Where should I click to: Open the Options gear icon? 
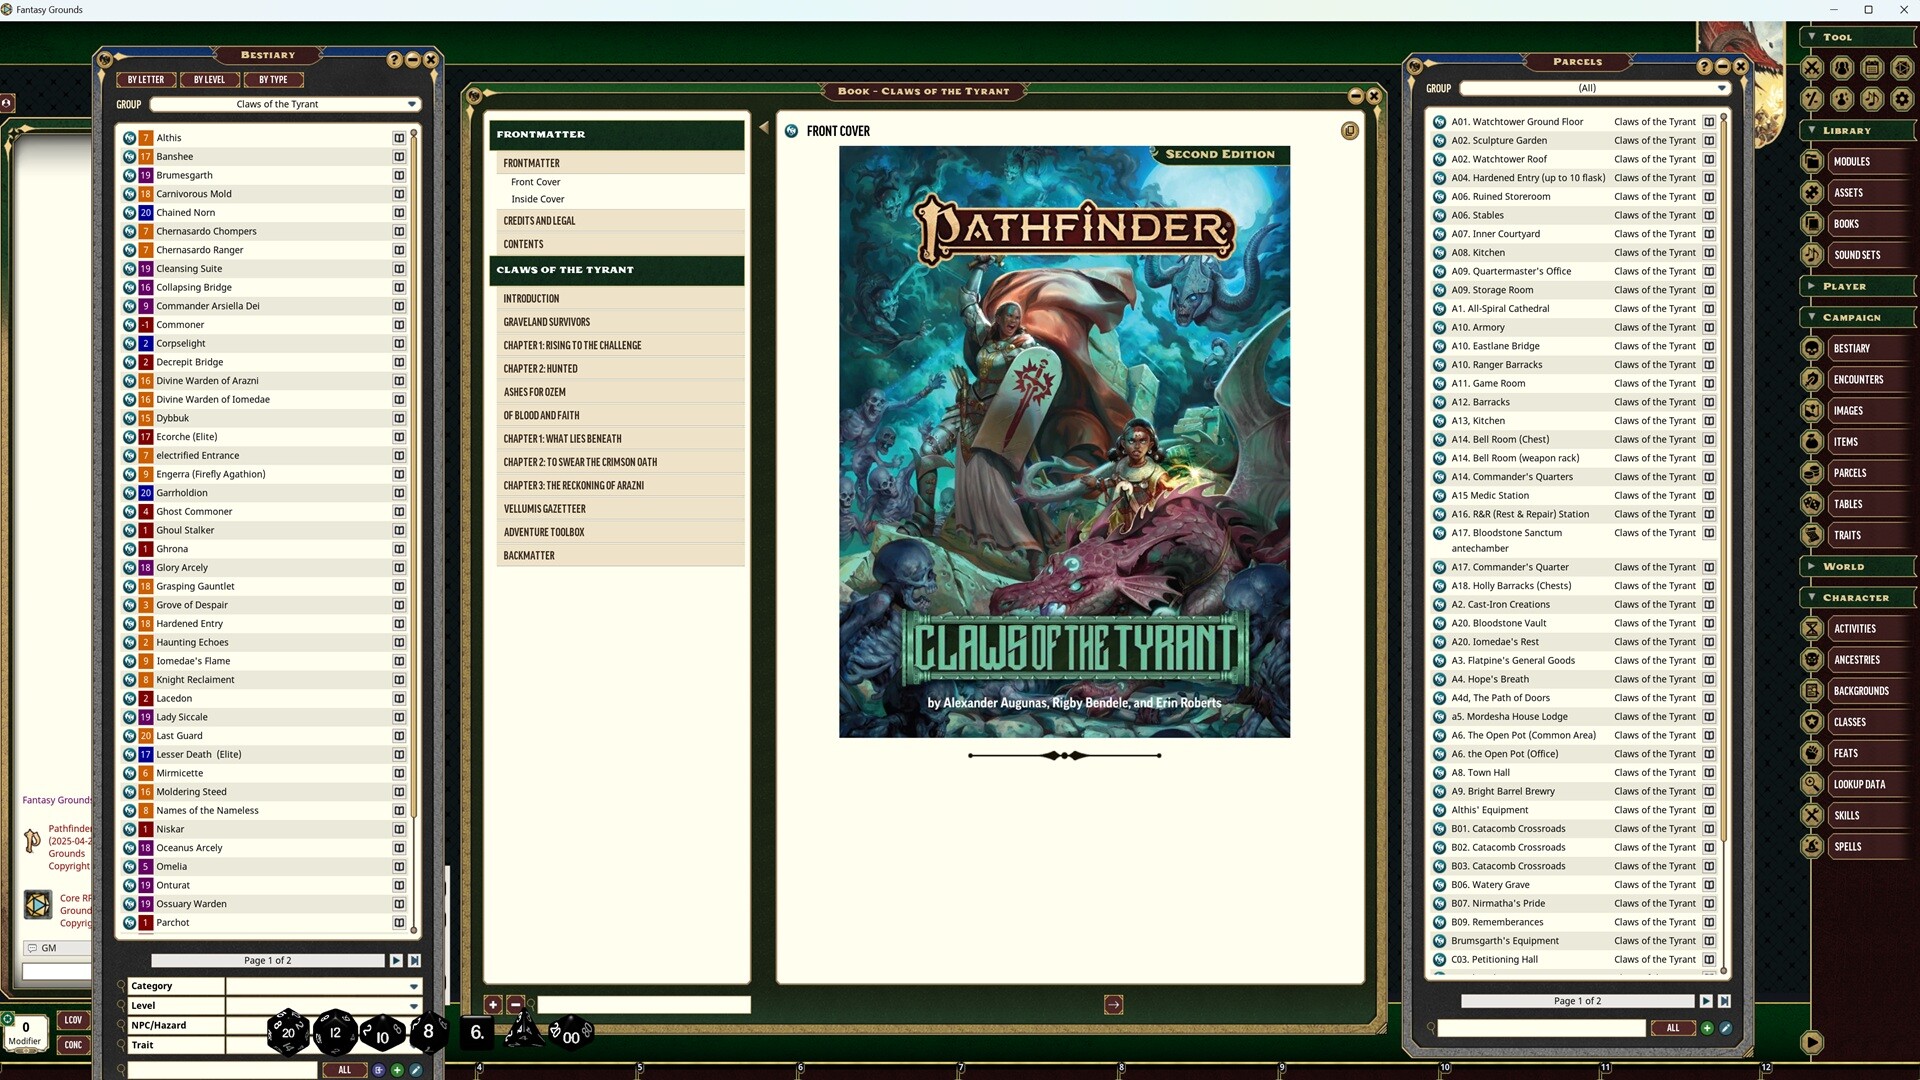click(x=1901, y=99)
